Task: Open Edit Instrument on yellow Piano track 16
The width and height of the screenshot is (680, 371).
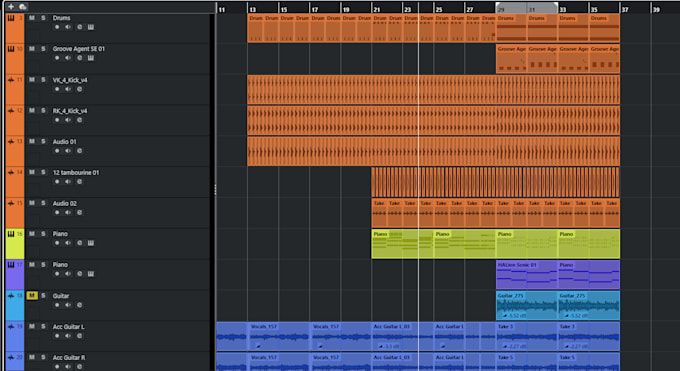Action: point(91,243)
